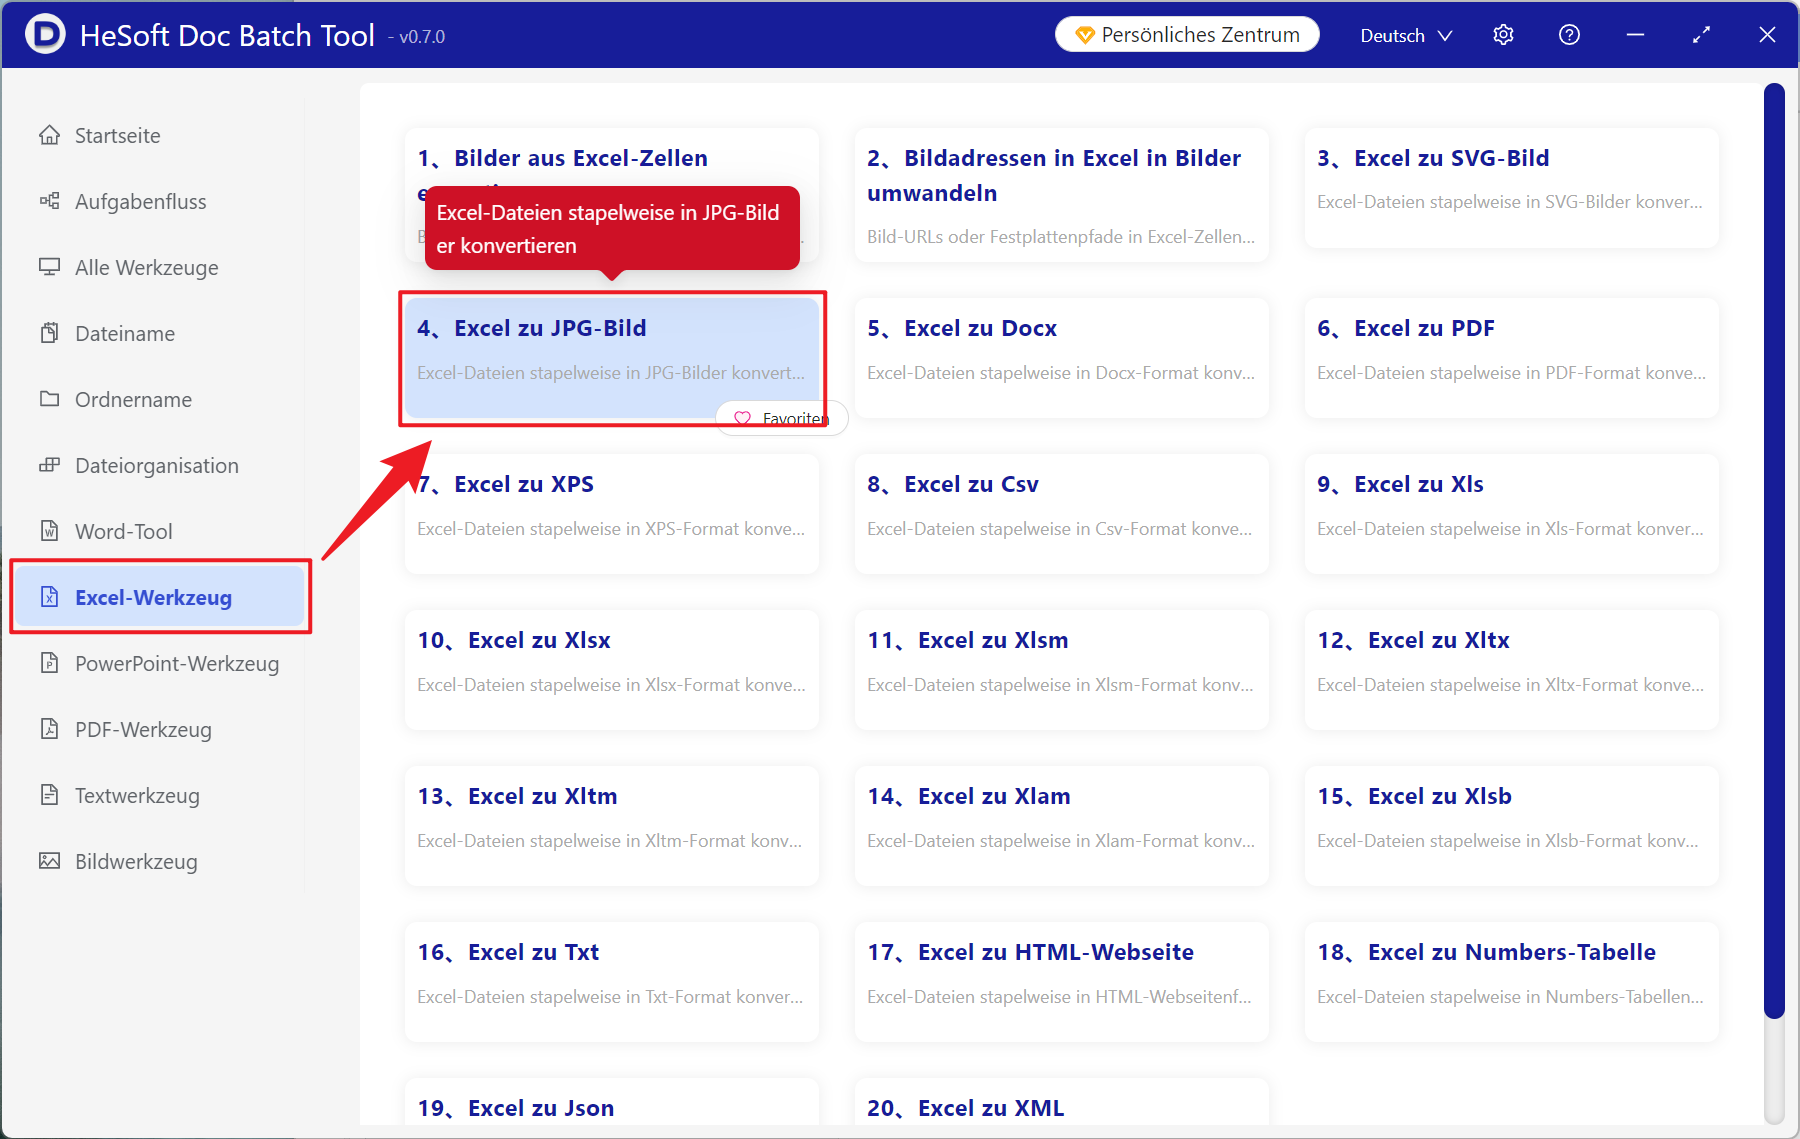1800x1139 pixels.
Task: Select Bildwerkzeug in sidebar
Action: 160,861
